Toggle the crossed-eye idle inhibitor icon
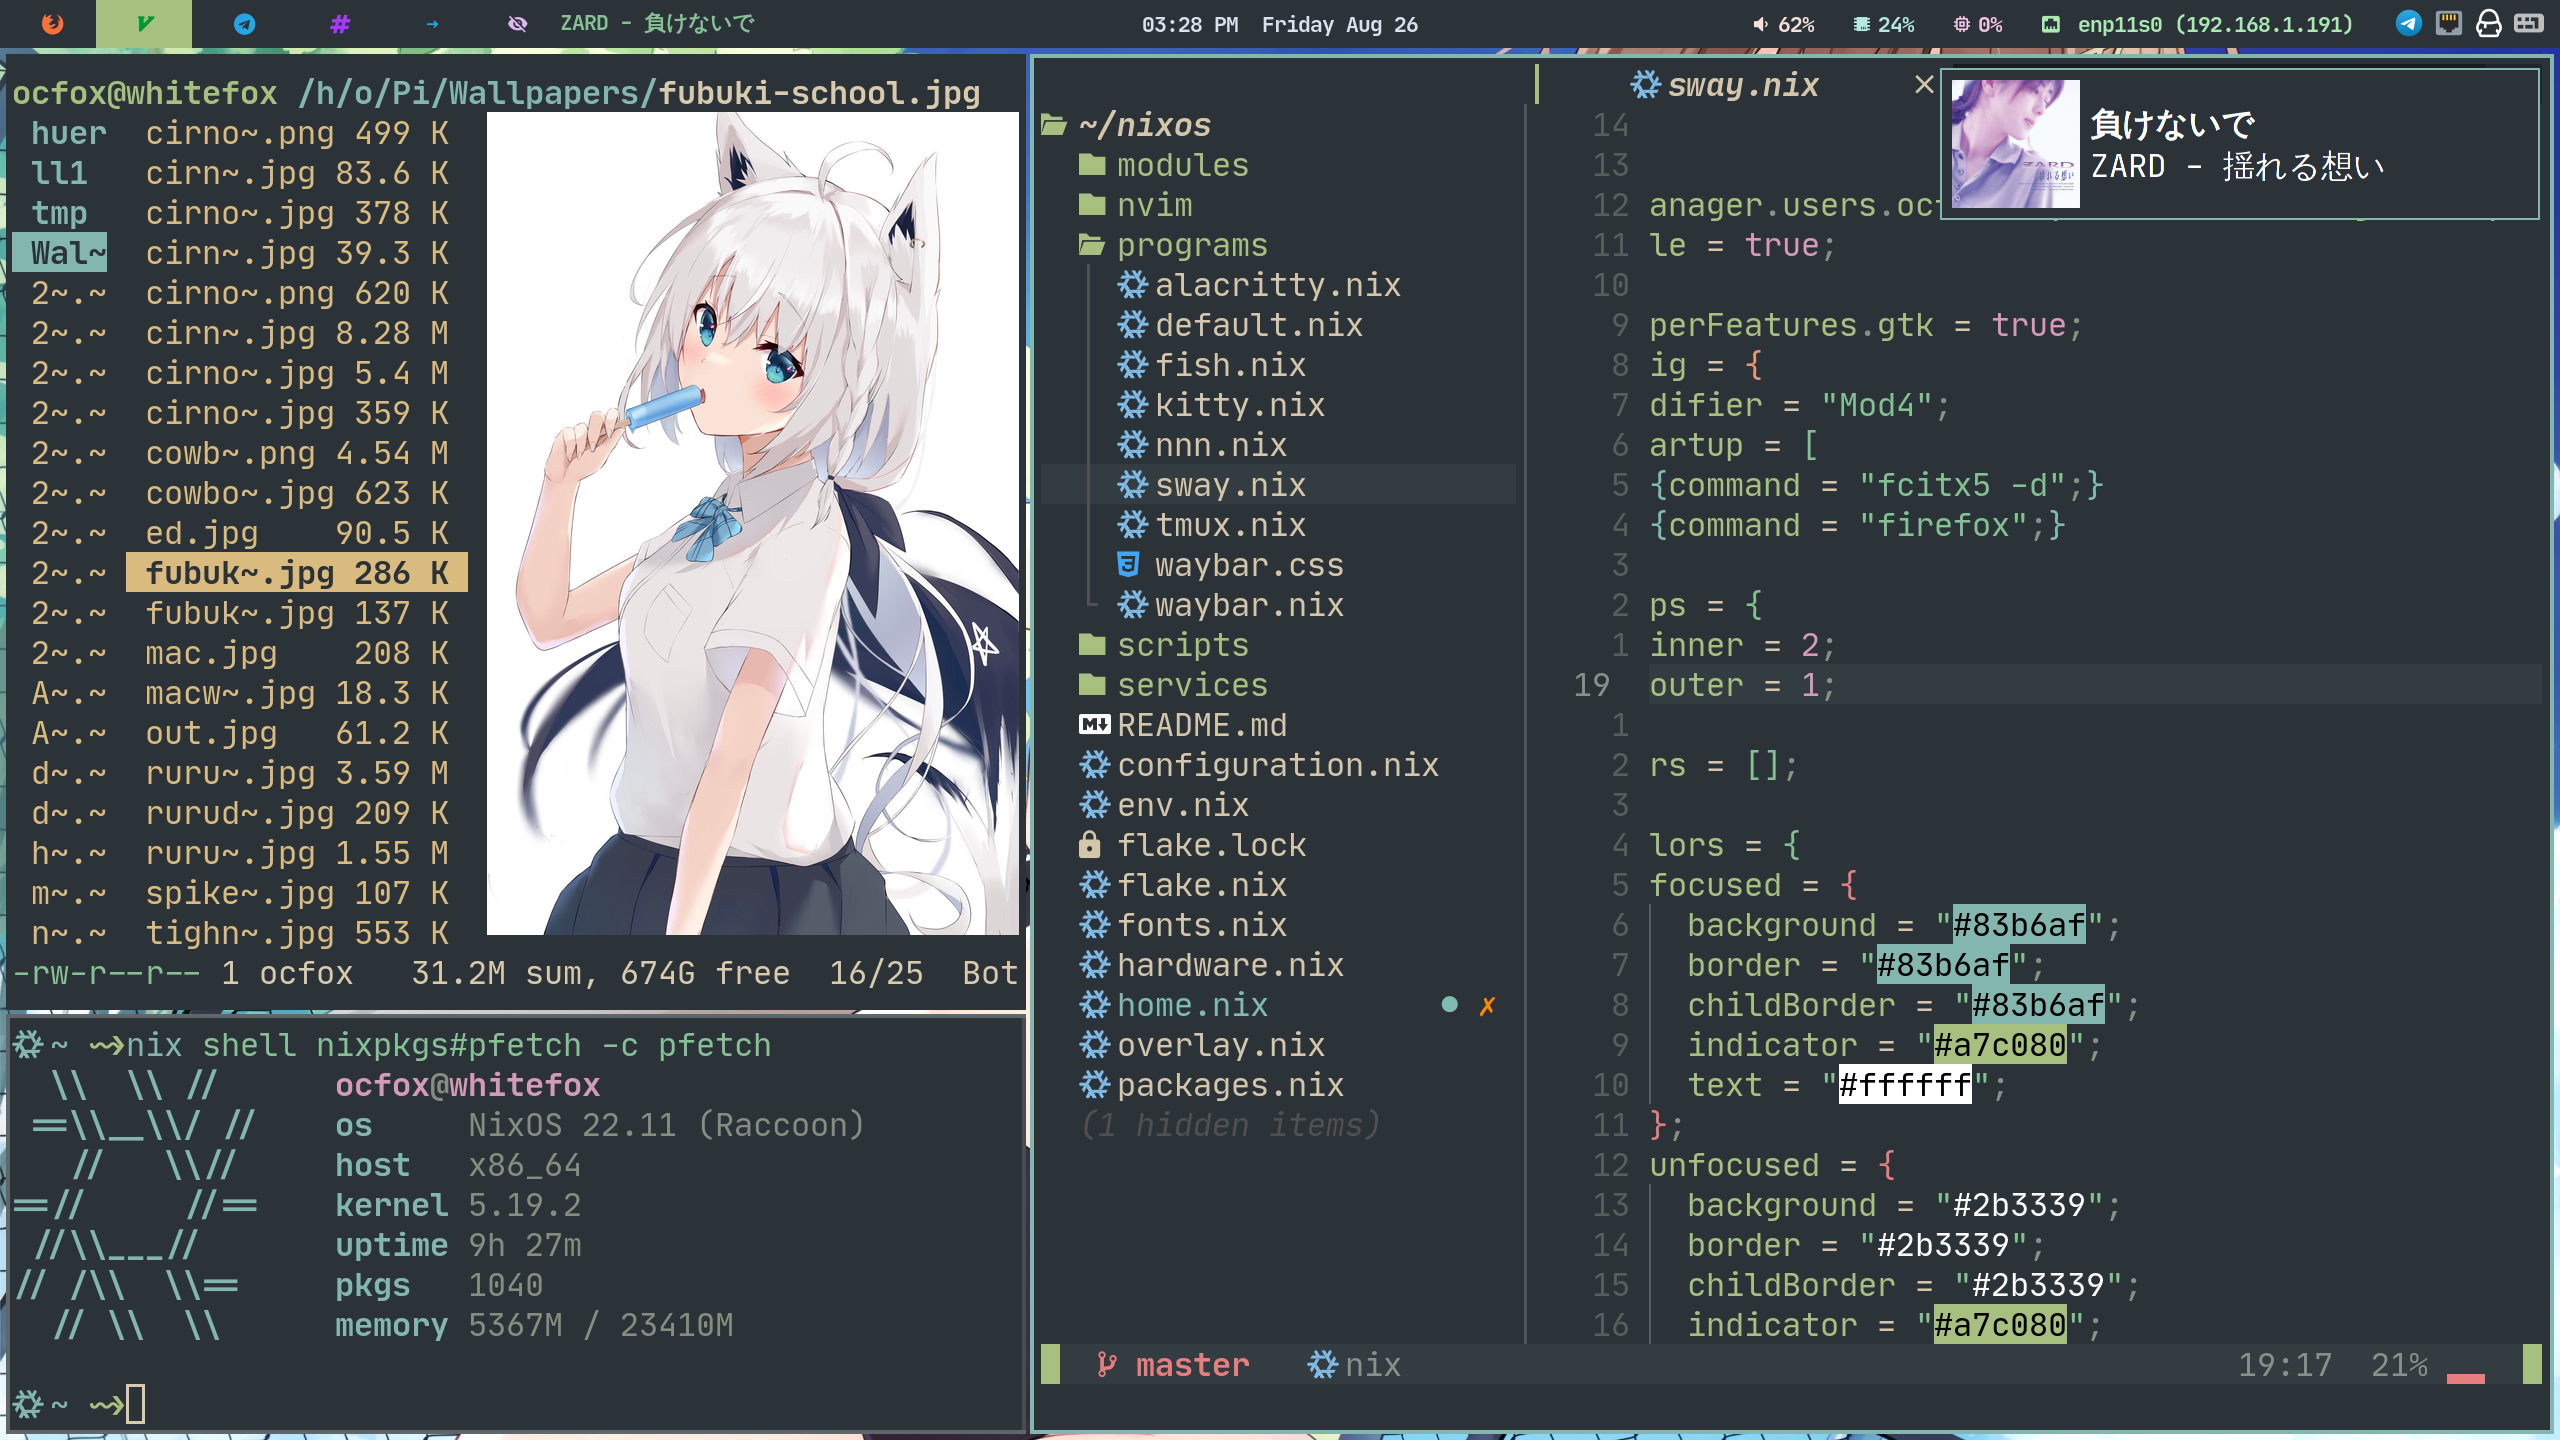This screenshot has height=1440, width=2560. coord(517,24)
